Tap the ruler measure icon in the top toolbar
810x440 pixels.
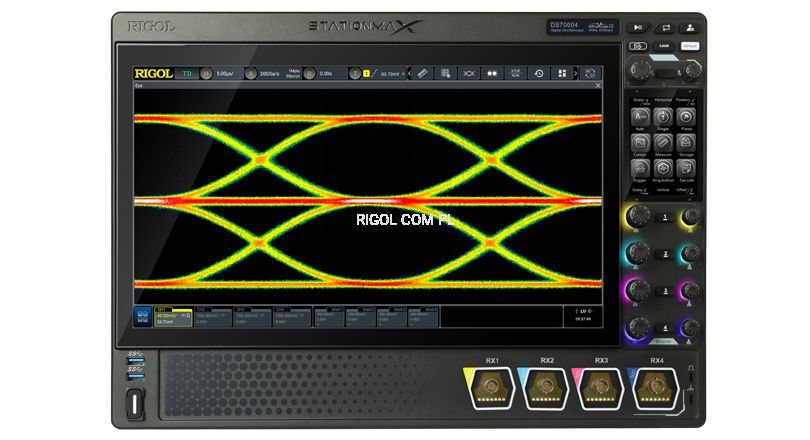point(421,73)
